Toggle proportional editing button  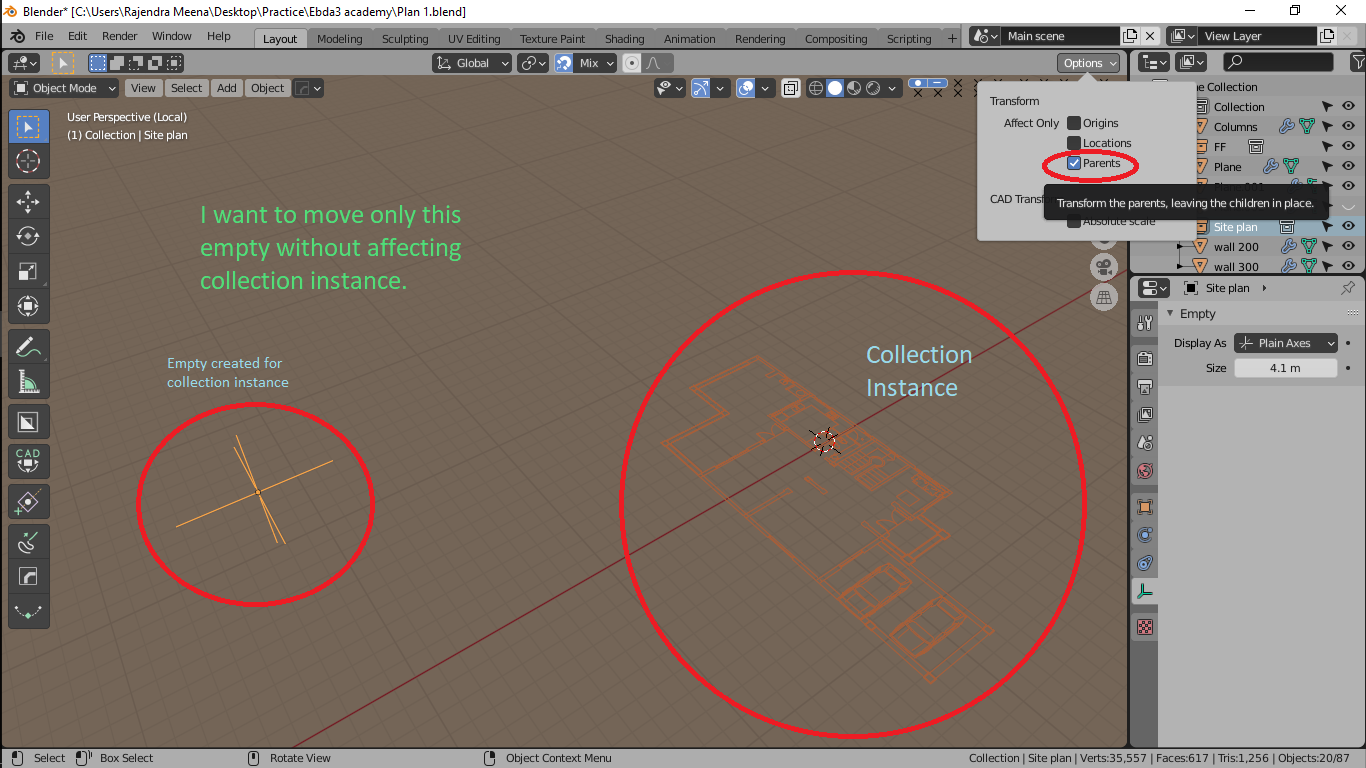click(x=632, y=63)
